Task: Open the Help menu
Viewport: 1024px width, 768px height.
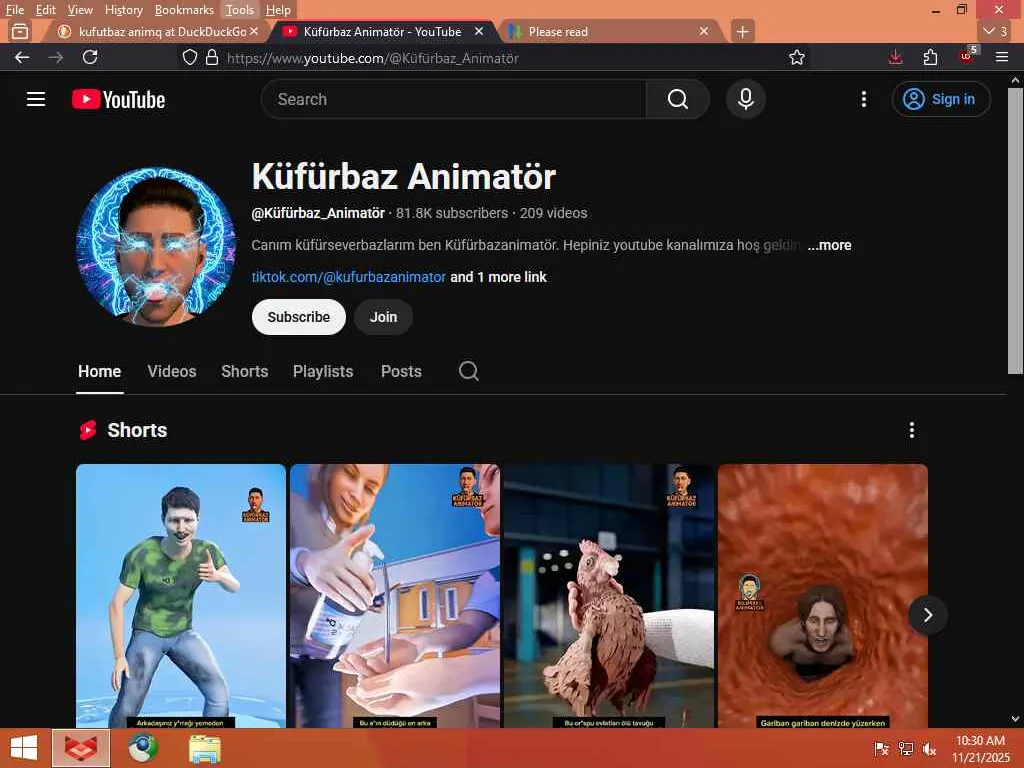Action: (x=278, y=10)
